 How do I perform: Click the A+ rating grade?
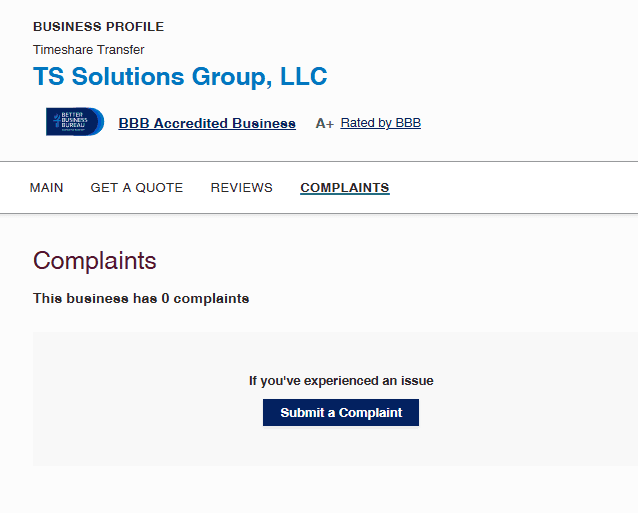(324, 124)
